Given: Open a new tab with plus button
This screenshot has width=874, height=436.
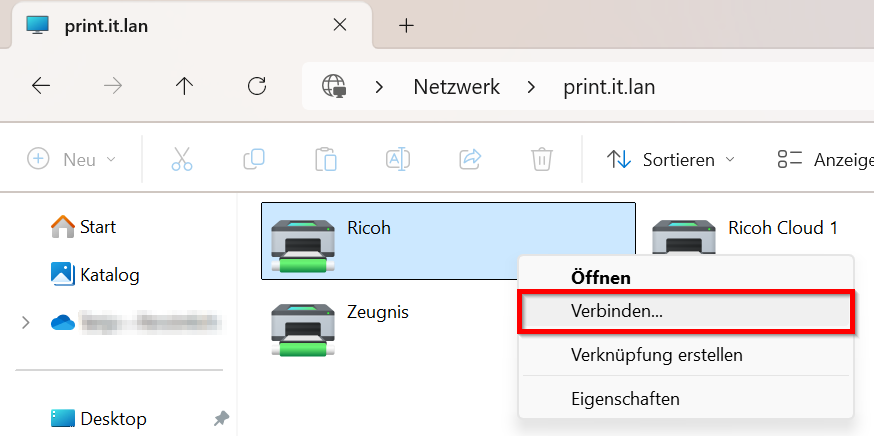Looking at the screenshot, I should tap(406, 26).
